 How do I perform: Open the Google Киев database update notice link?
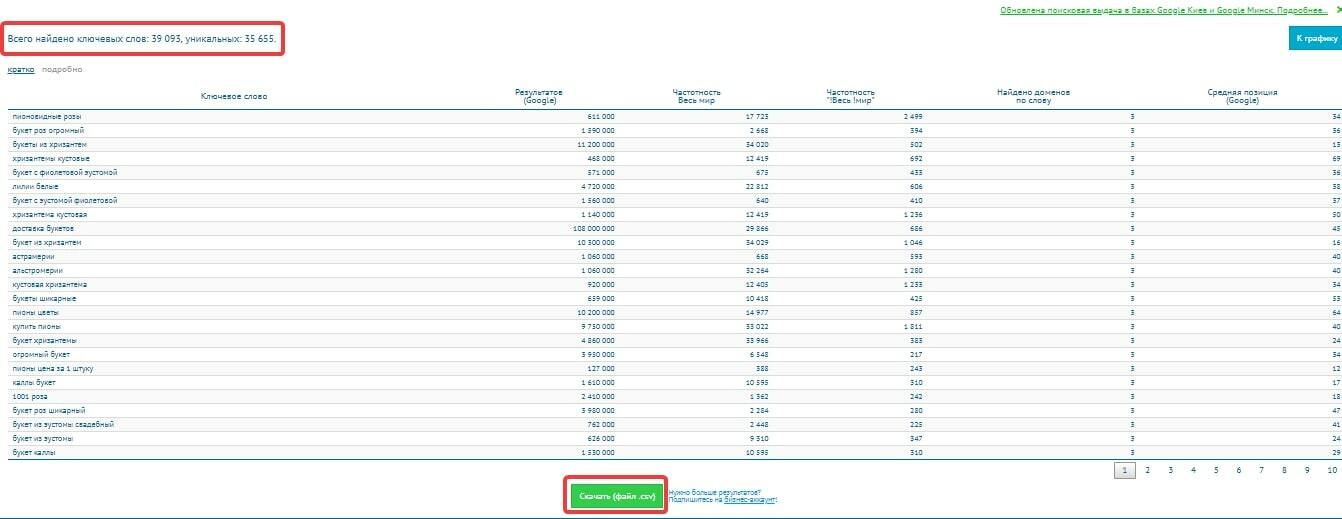click(x=1164, y=11)
